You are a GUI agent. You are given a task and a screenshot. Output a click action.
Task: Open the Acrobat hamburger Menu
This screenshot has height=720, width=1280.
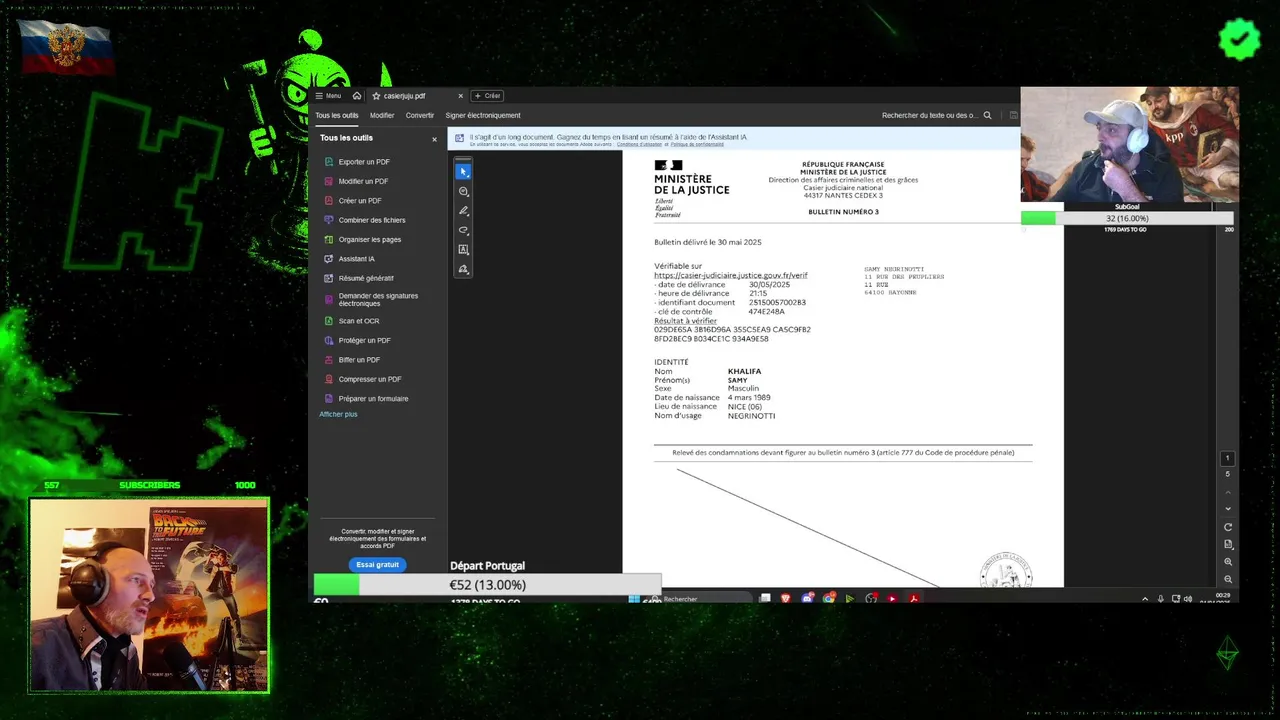click(328, 96)
